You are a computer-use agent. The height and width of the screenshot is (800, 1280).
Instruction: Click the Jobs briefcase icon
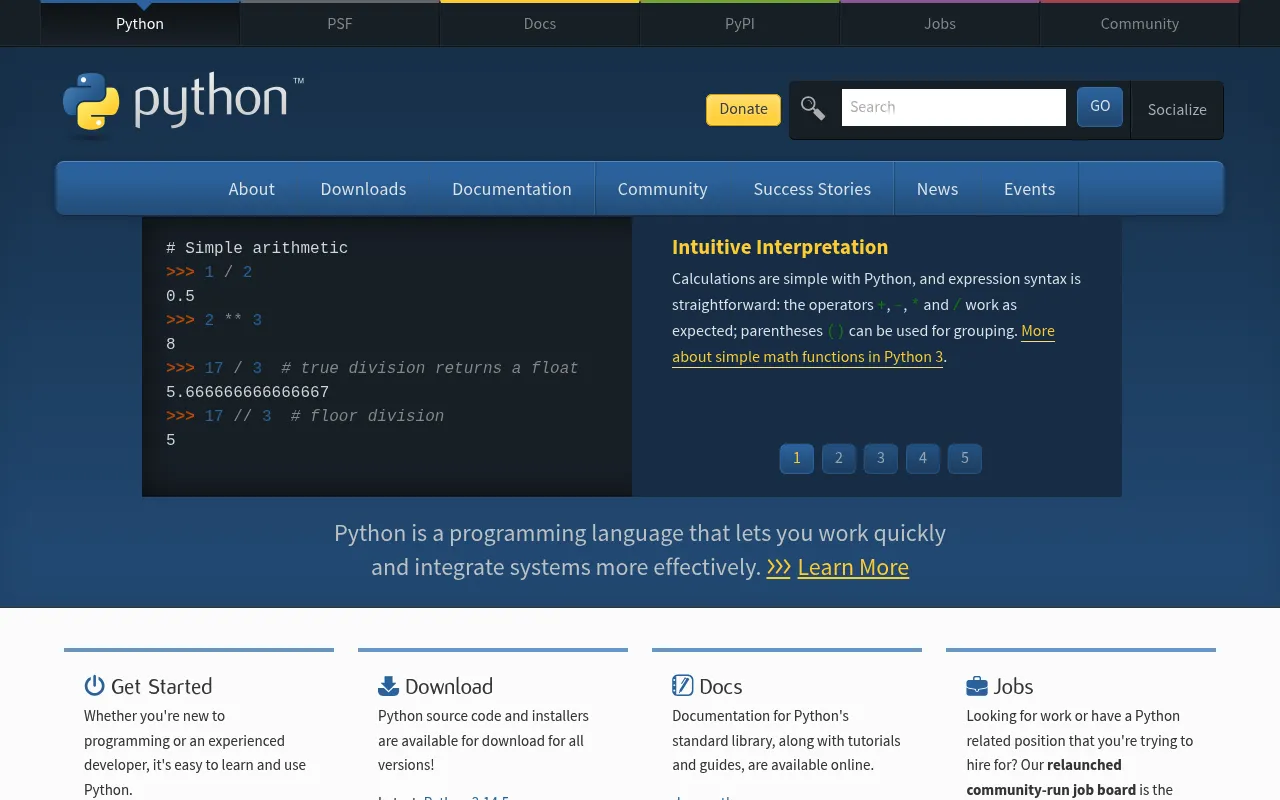pos(976,686)
